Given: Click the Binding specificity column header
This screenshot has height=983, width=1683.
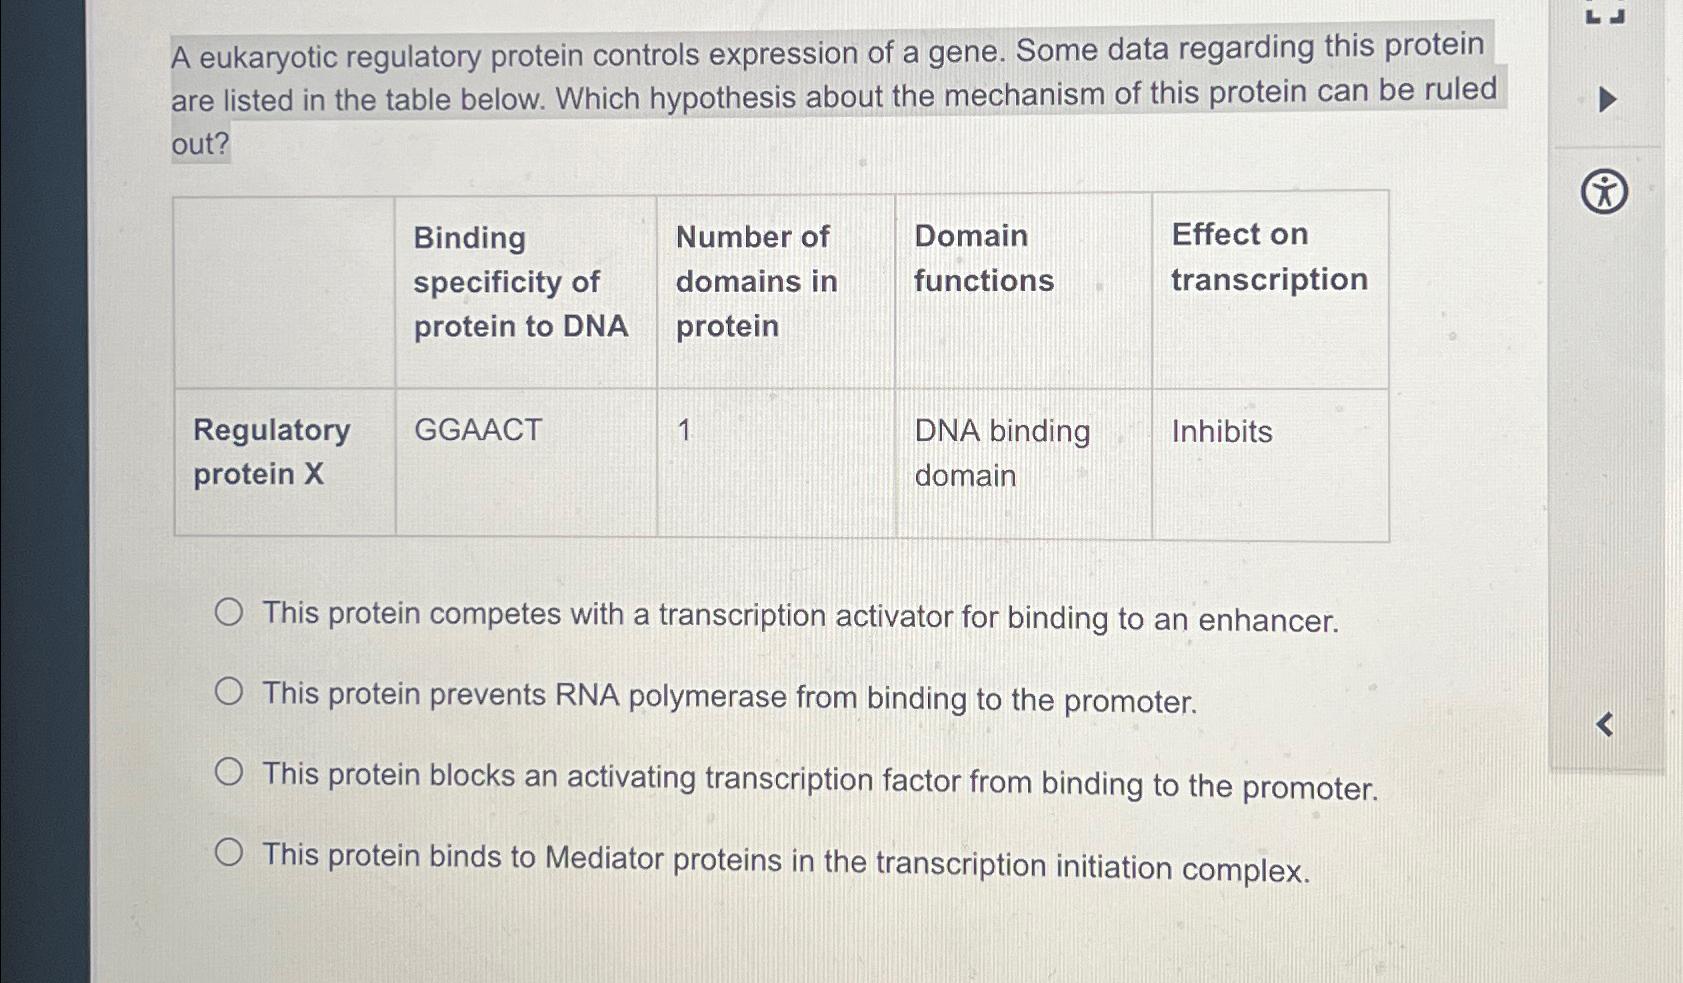Looking at the screenshot, I should point(521,281).
